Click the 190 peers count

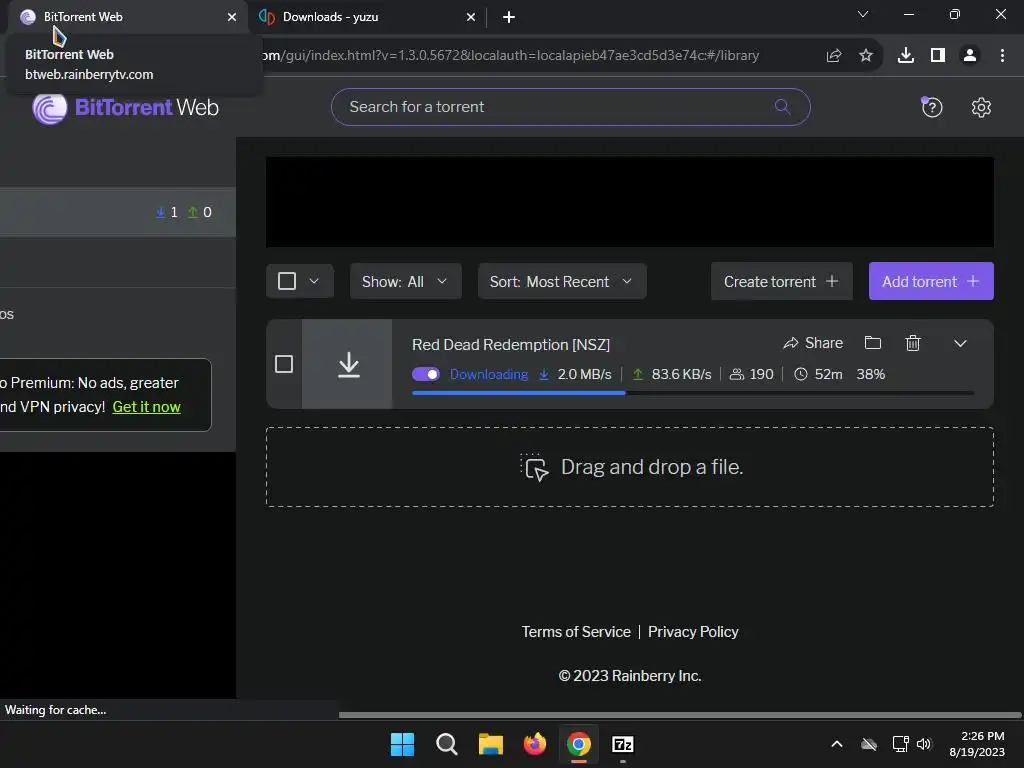tap(761, 374)
